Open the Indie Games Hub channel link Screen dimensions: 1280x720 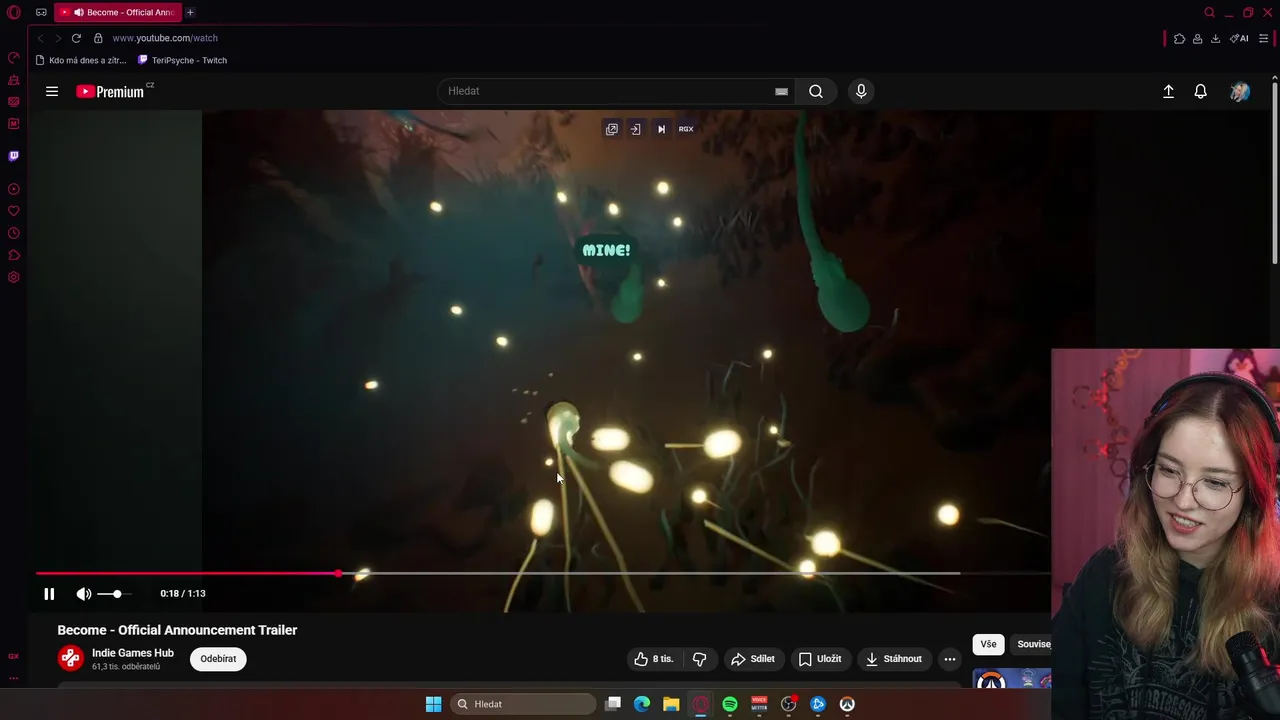pos(133,653)
